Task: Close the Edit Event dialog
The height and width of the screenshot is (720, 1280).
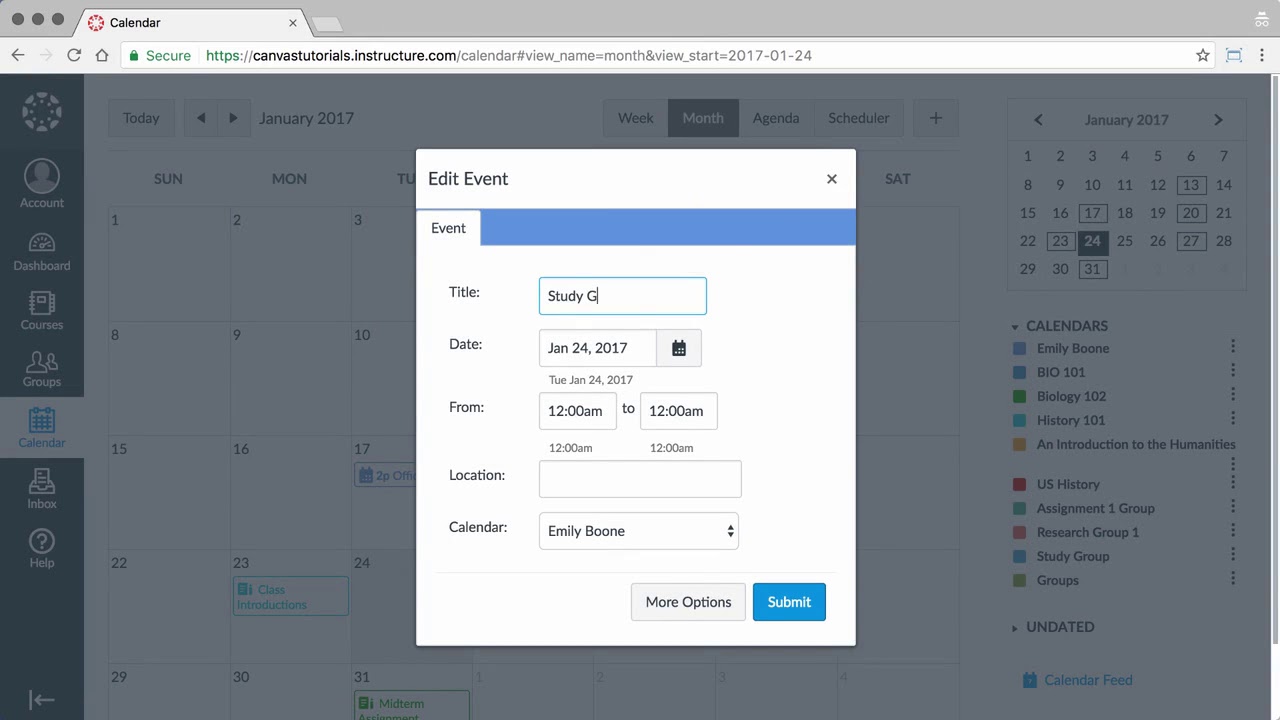Action: point(831,179)
